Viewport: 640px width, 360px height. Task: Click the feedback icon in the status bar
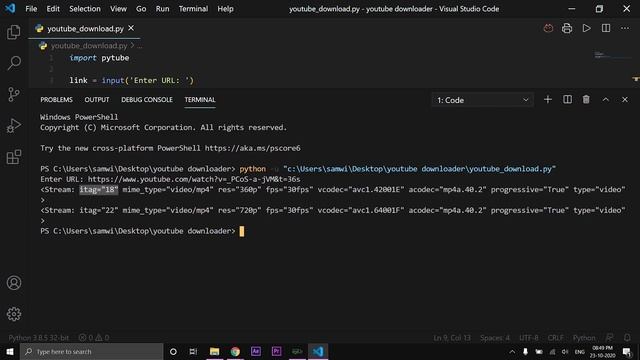[609, 338]
